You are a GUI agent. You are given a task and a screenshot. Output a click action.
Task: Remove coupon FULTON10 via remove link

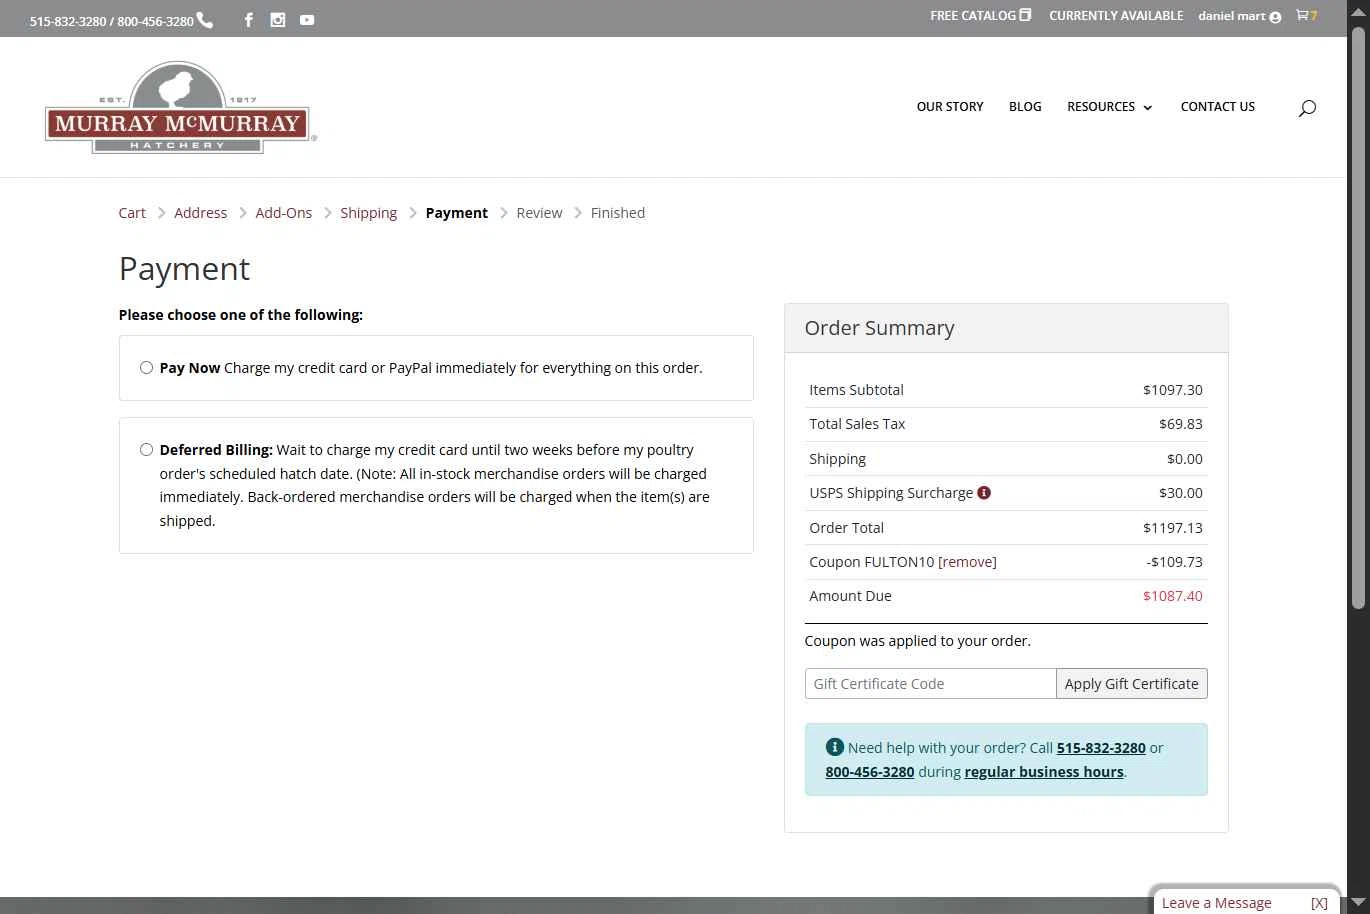tap(967, 562)
